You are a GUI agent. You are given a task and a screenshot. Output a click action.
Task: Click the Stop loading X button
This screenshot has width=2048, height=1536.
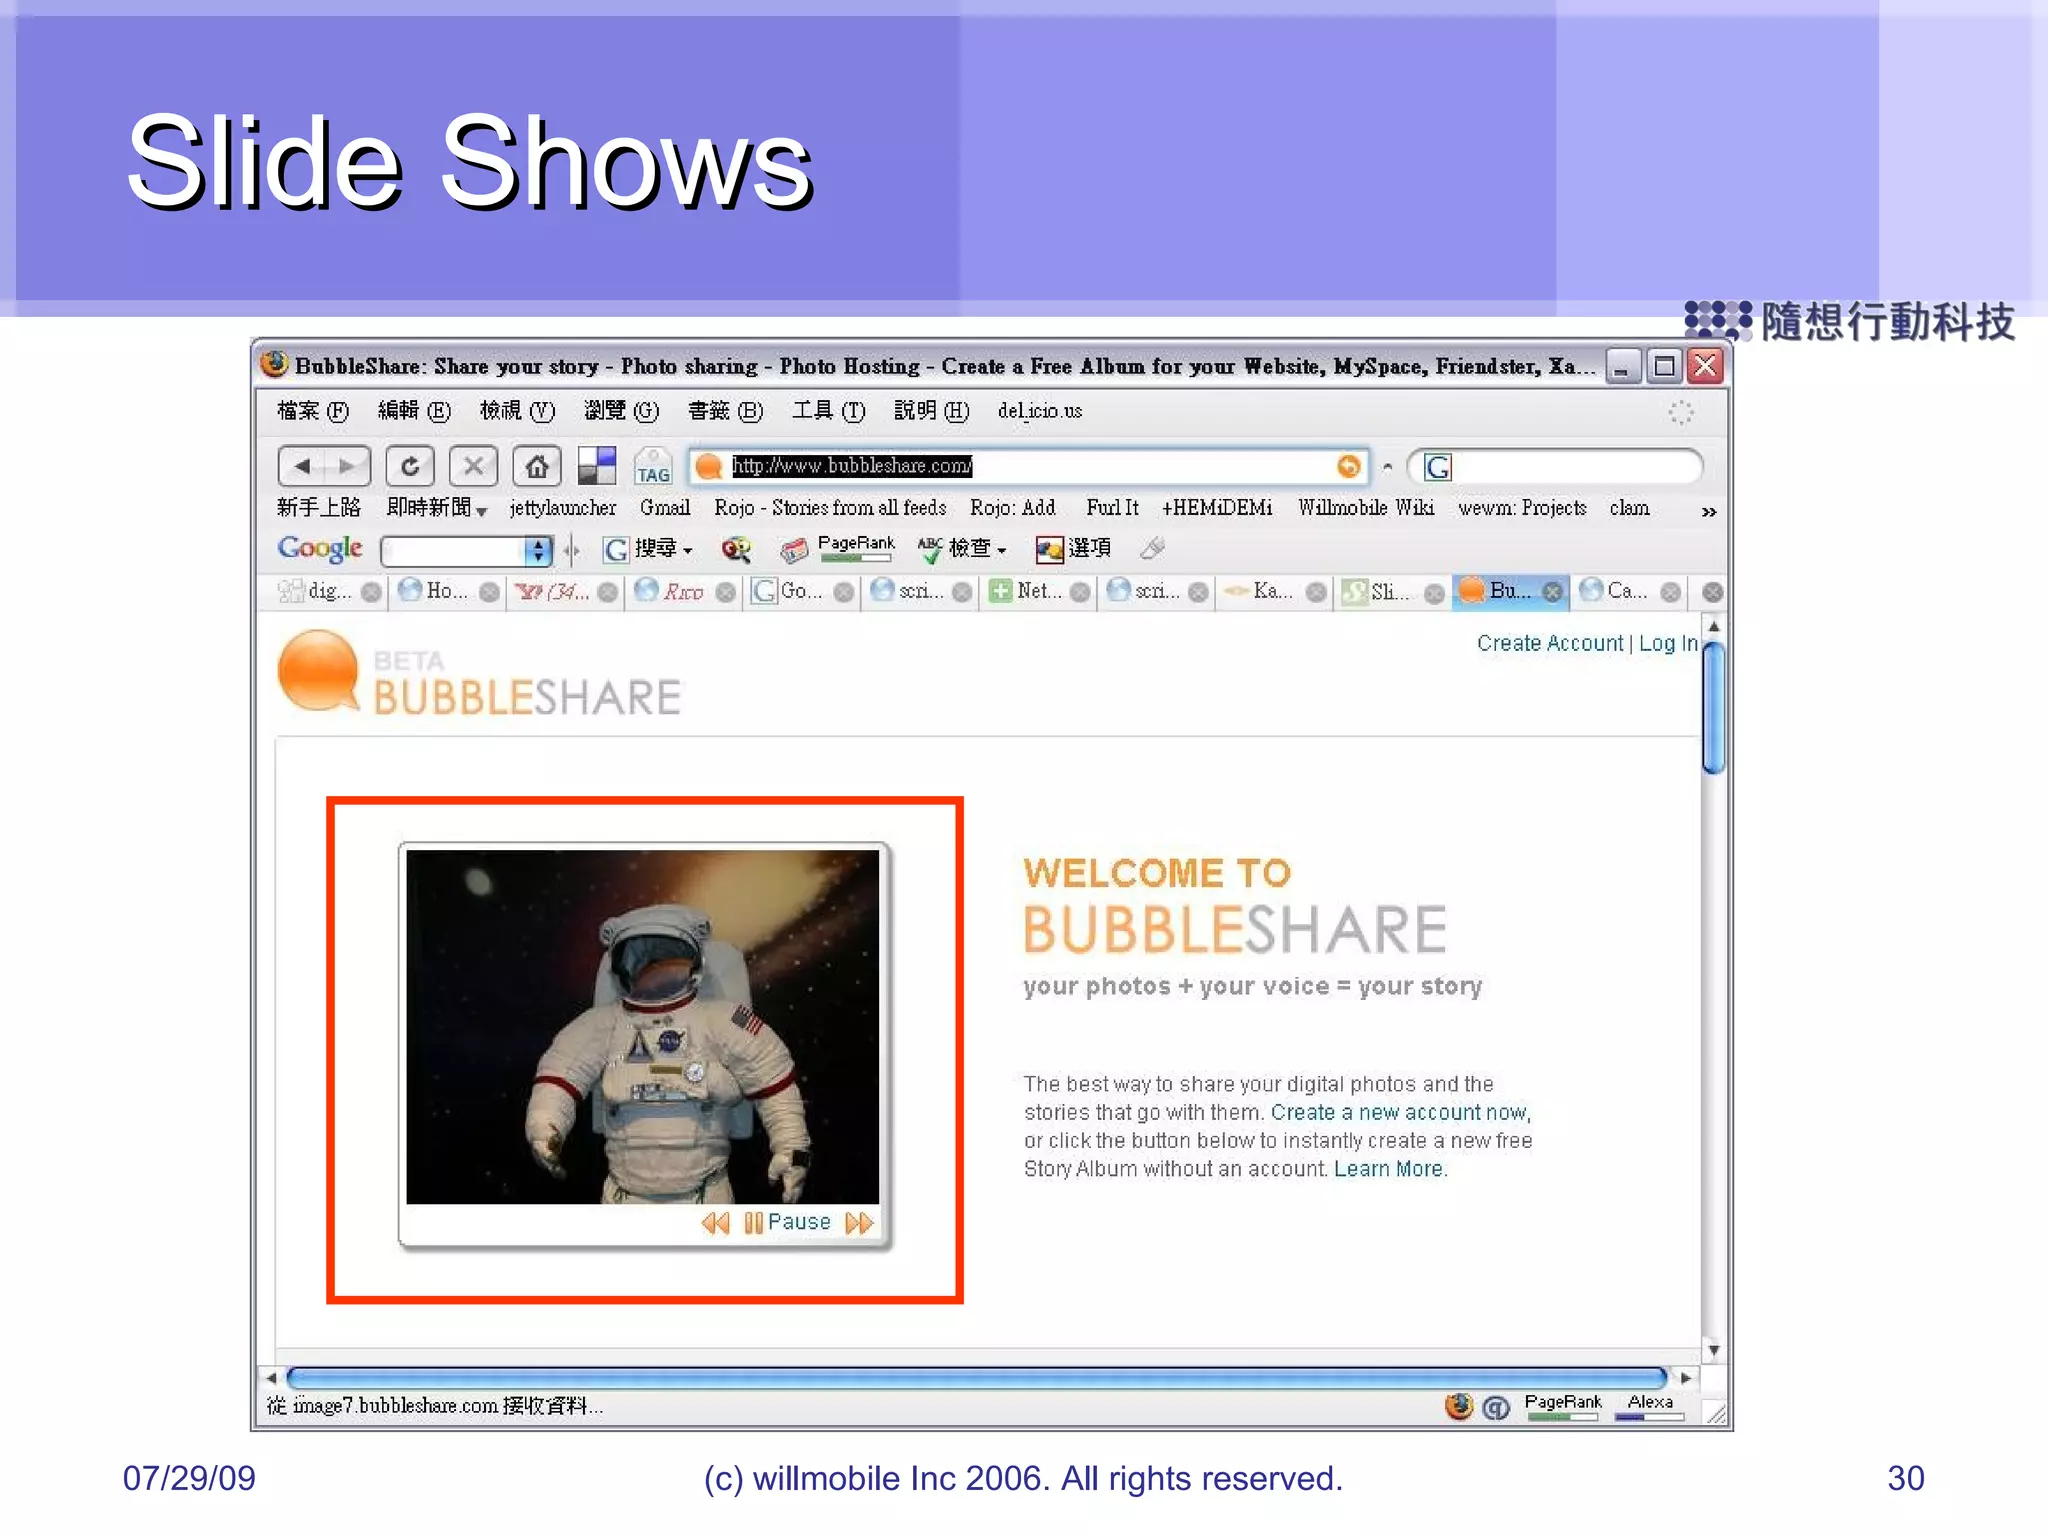(473, 466)
